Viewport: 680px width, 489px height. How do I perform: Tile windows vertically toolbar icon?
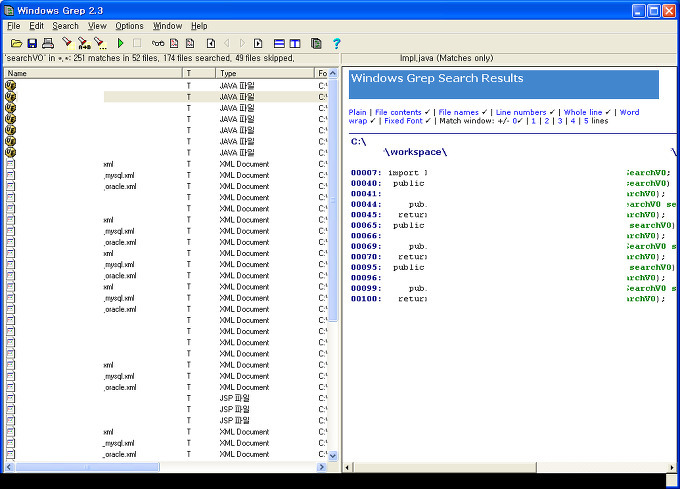point(295,43)
